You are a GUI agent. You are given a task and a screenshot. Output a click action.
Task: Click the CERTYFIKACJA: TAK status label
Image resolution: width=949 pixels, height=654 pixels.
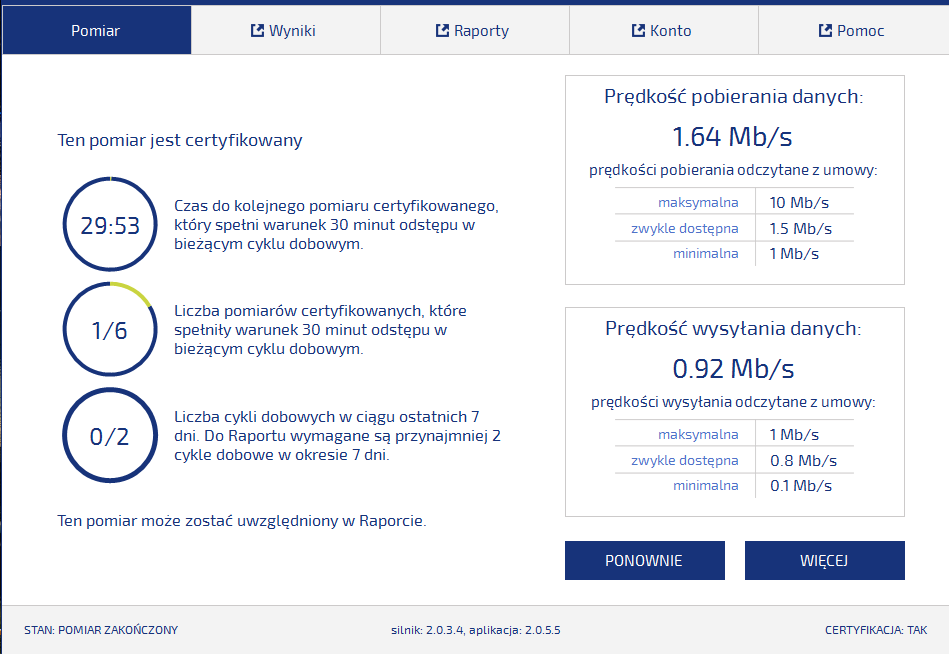point(876,630)
